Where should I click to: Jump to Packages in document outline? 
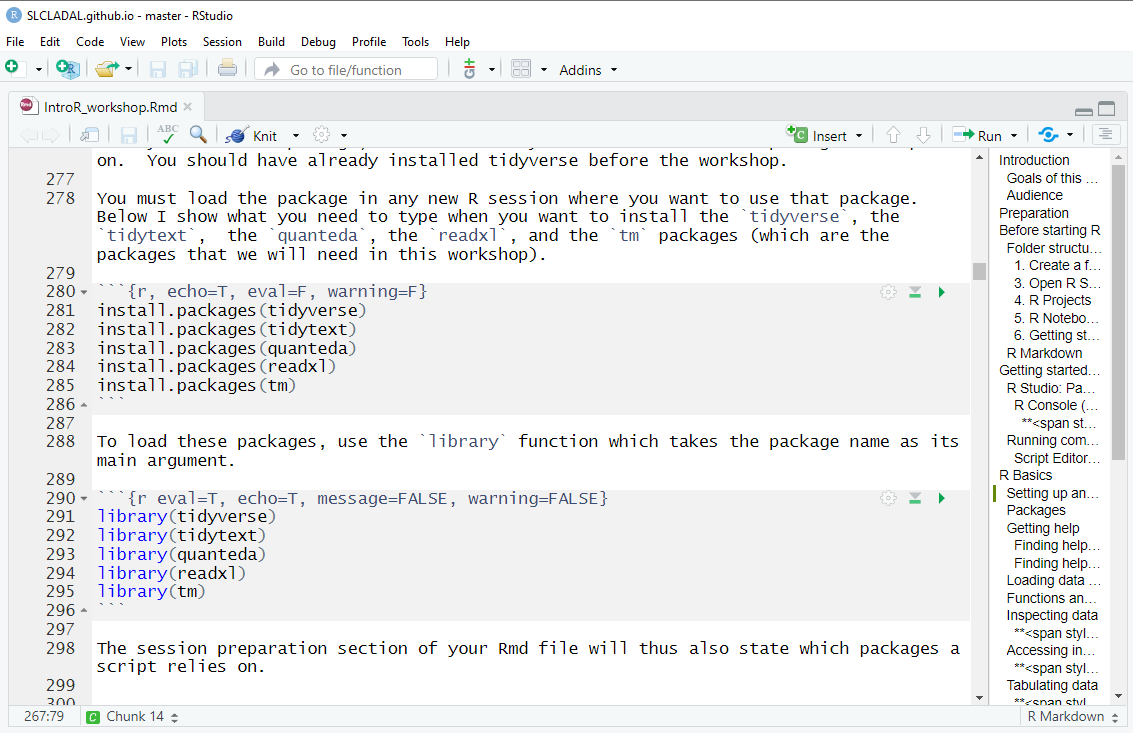pos(1036,510)
